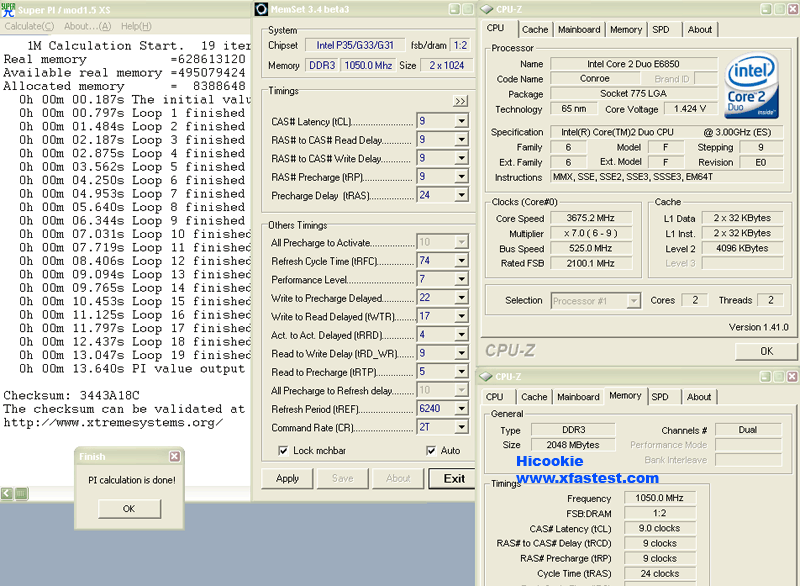This screenshot has width=800, height=586.
Task: Open the Write to Read Delayed (tWTR) dropdown
Action: (461, 316)
